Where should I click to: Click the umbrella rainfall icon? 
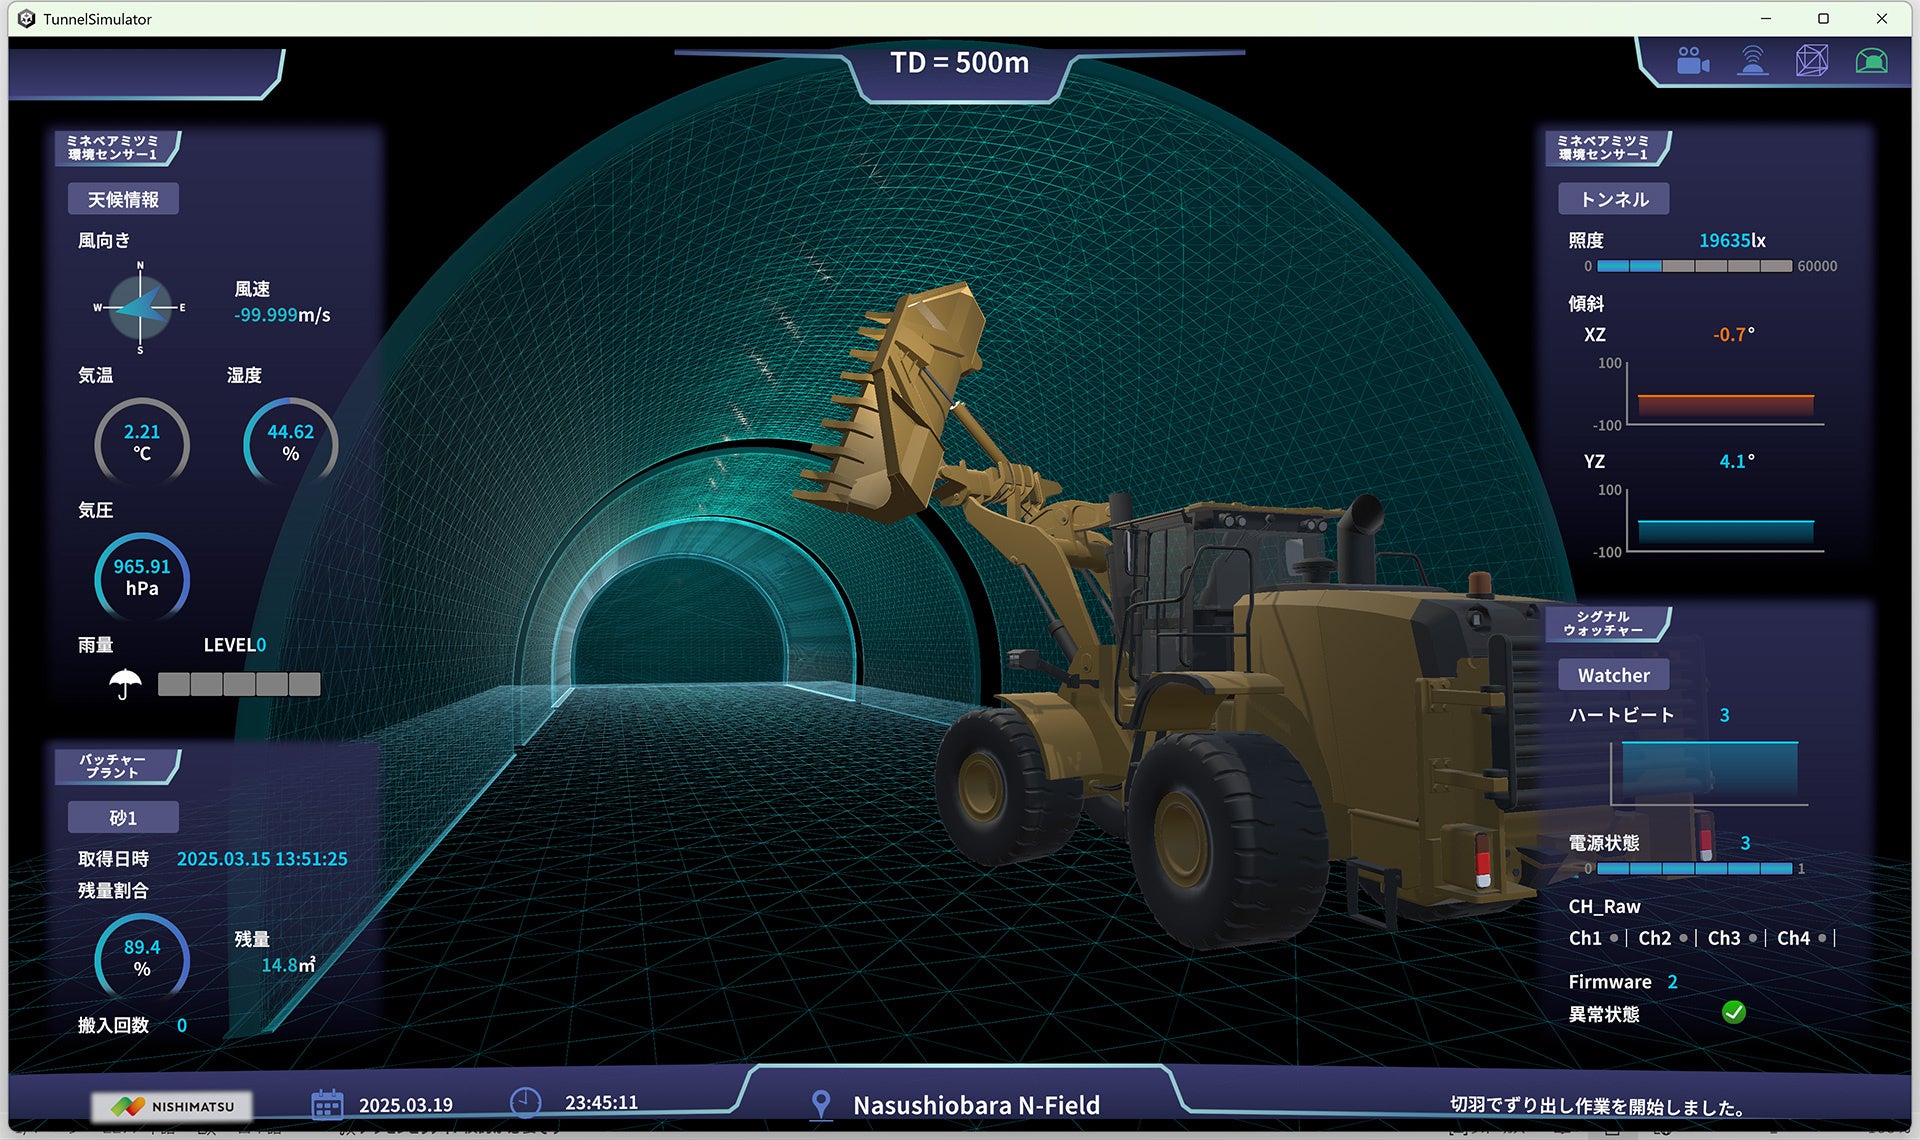click(x=125, y=684)
